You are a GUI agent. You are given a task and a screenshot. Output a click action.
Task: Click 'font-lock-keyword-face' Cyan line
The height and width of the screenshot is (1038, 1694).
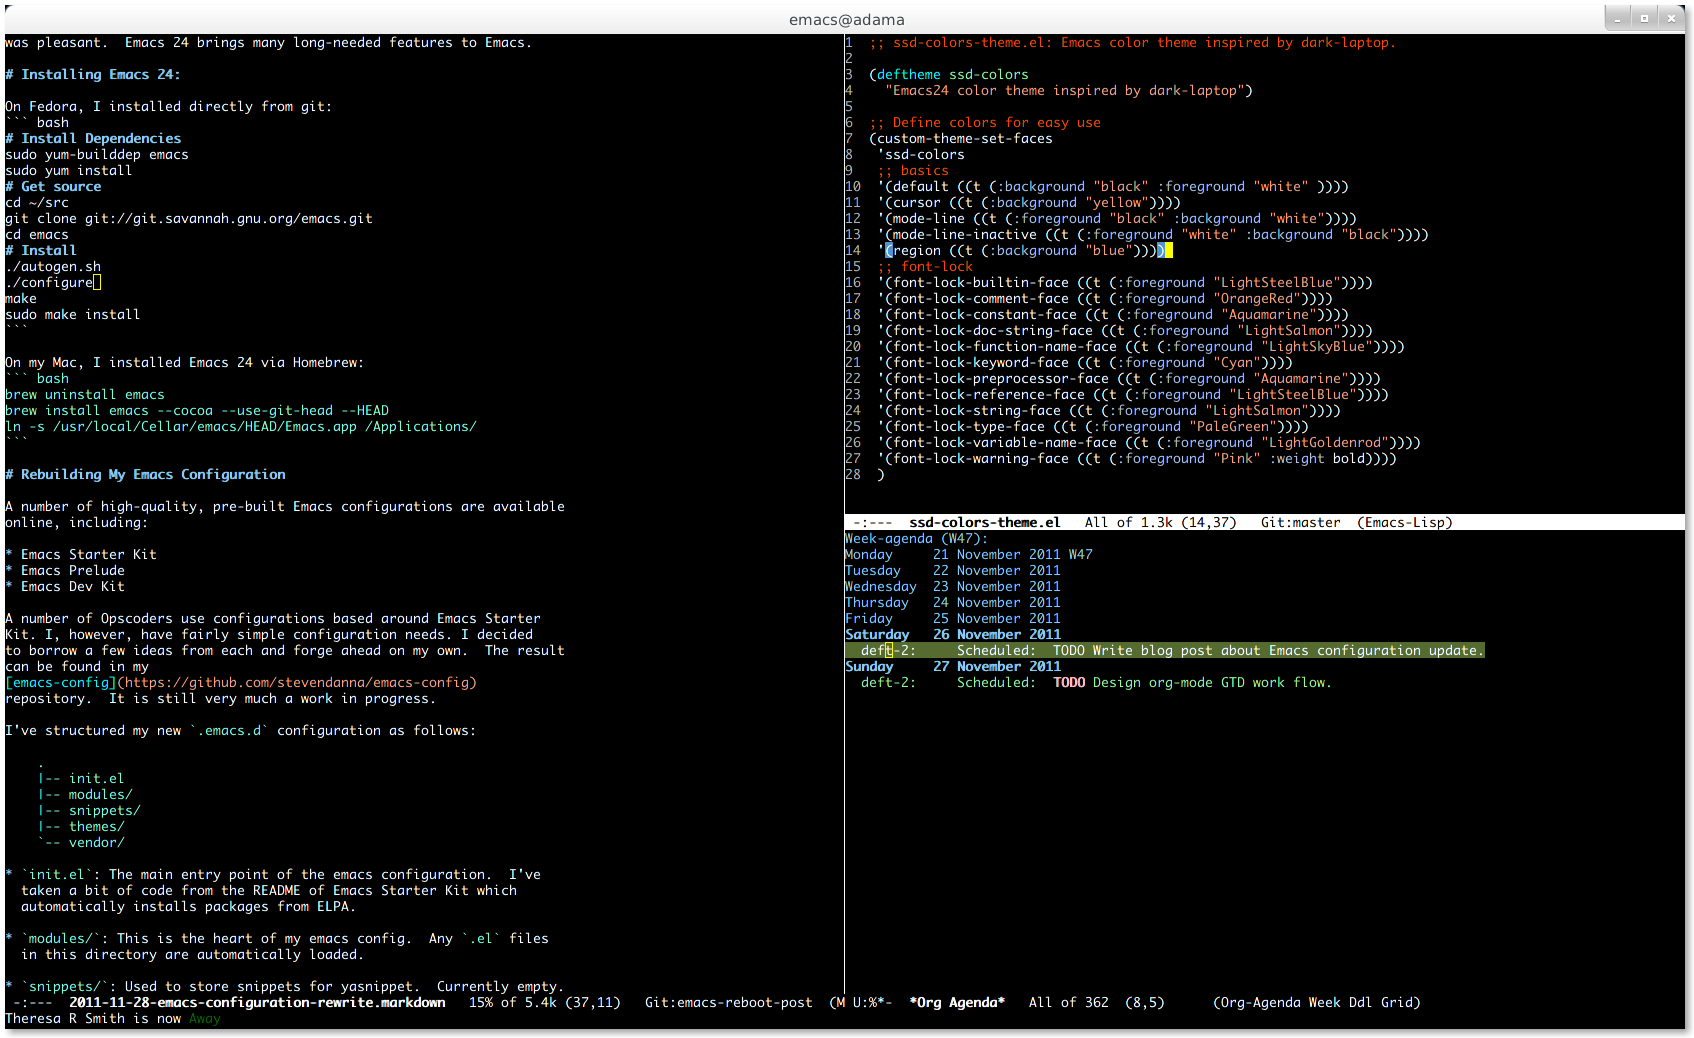pyautogui.click(x=1085, y=362)
